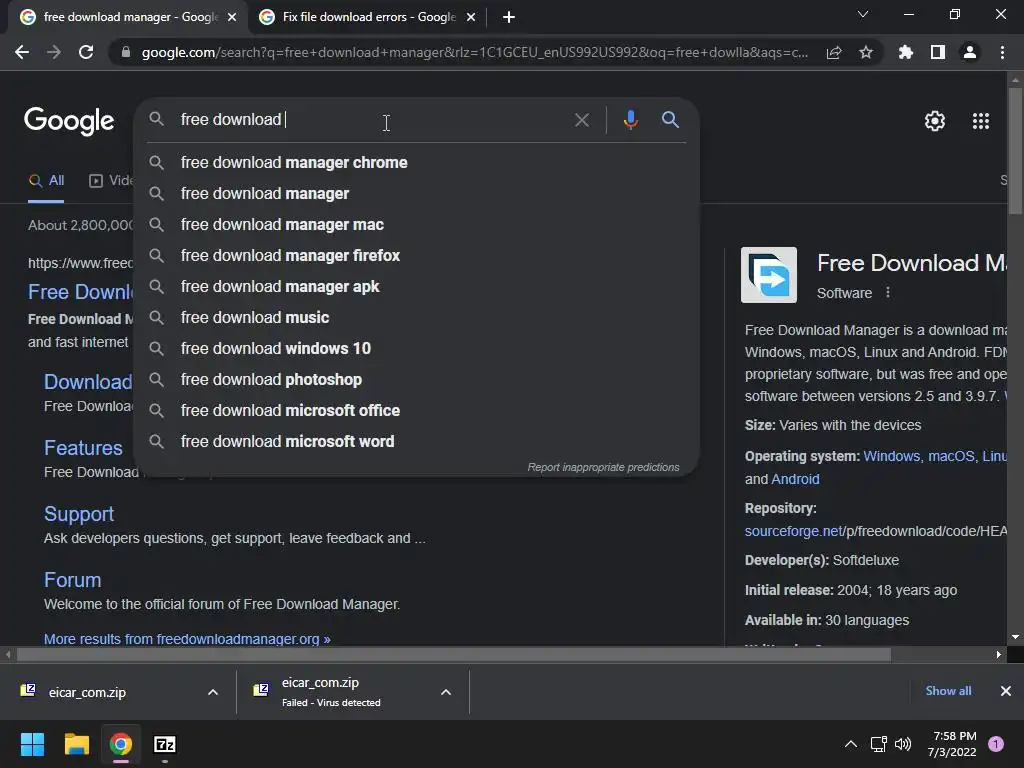This screenshot has height=768, width=1024.
Task: Open the Support sitelink
Action: click(x=79, y=514)
